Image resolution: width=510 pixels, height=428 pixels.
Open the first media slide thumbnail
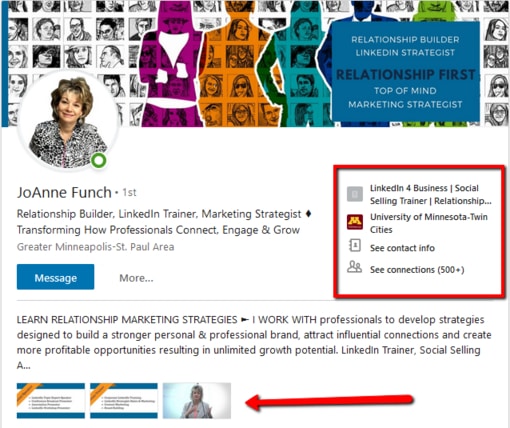[x=51, y=401]
